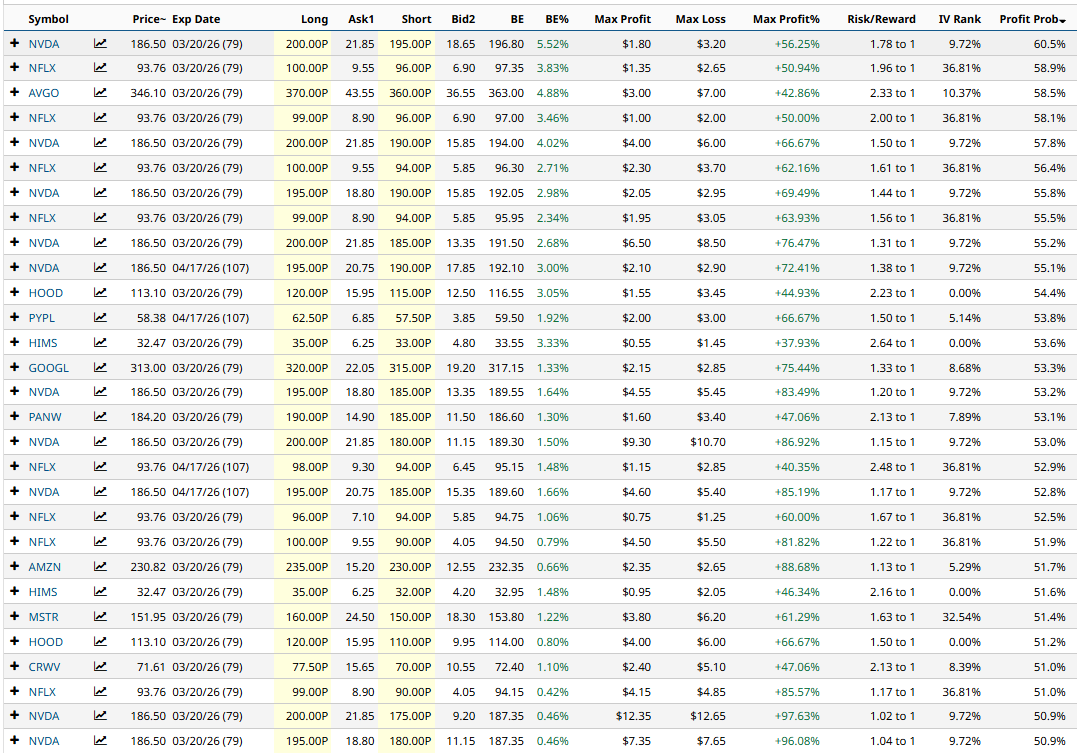Click the chart icon in GOOGL row

coord(100,368)
